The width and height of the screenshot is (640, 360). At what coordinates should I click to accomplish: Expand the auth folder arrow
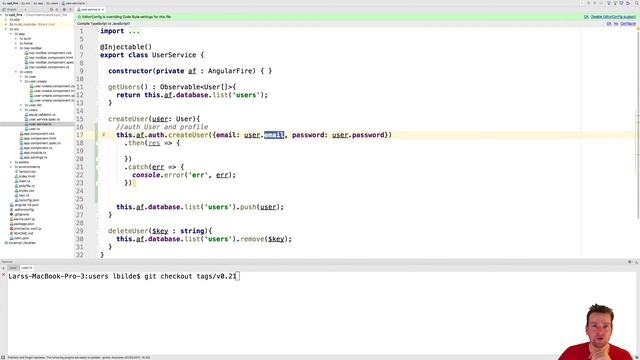16,38
